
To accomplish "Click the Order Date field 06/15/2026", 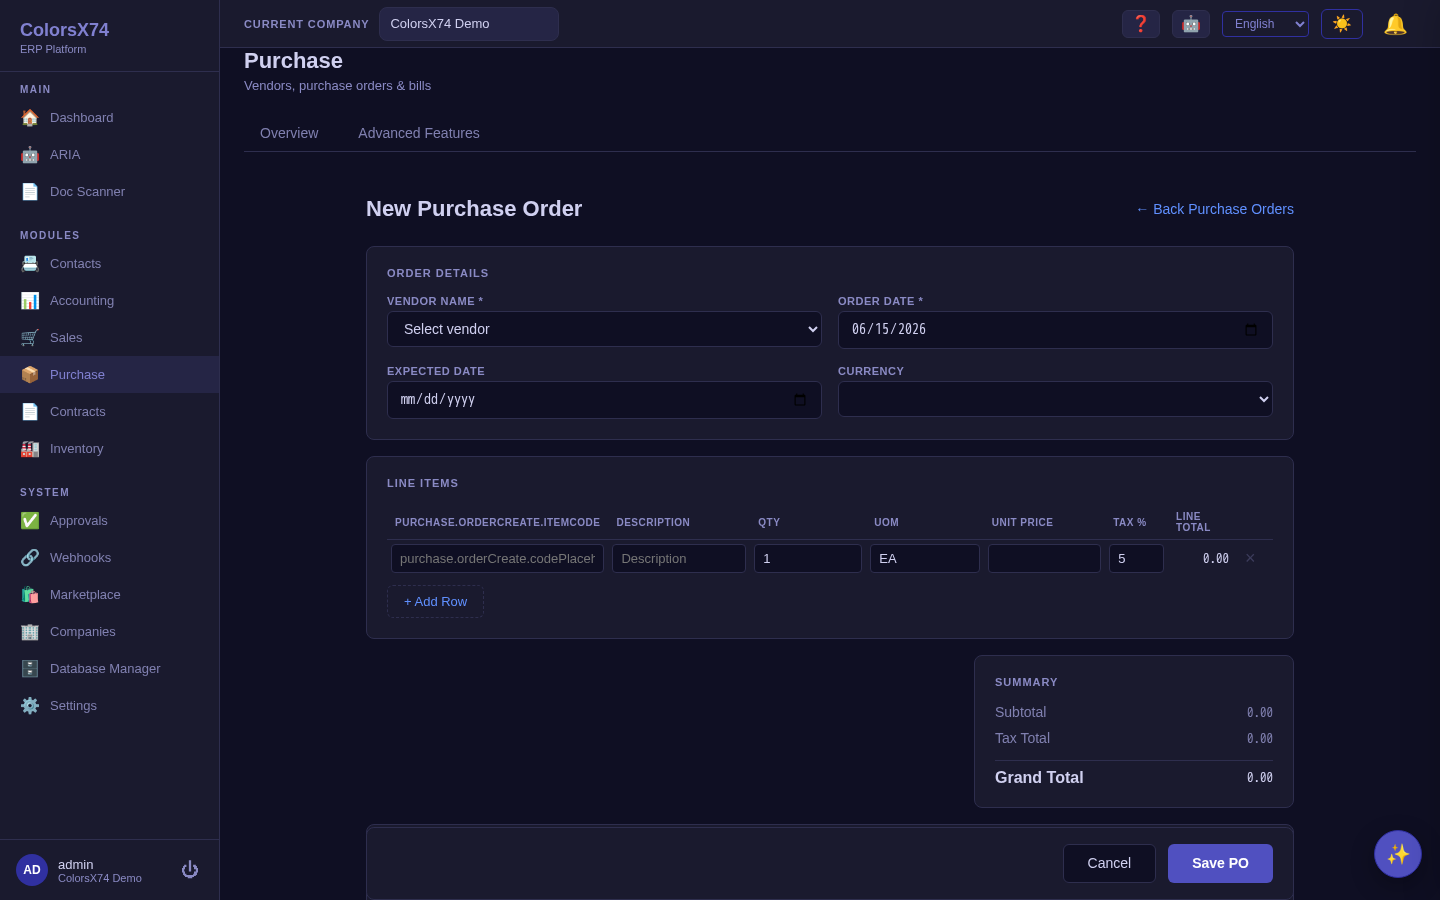I will (x=1055, y=330).
